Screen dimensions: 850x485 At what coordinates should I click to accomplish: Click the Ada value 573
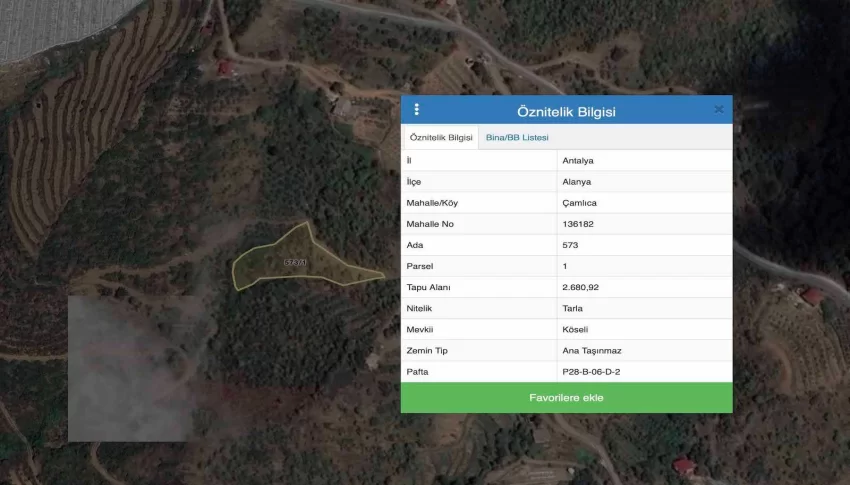571,245
